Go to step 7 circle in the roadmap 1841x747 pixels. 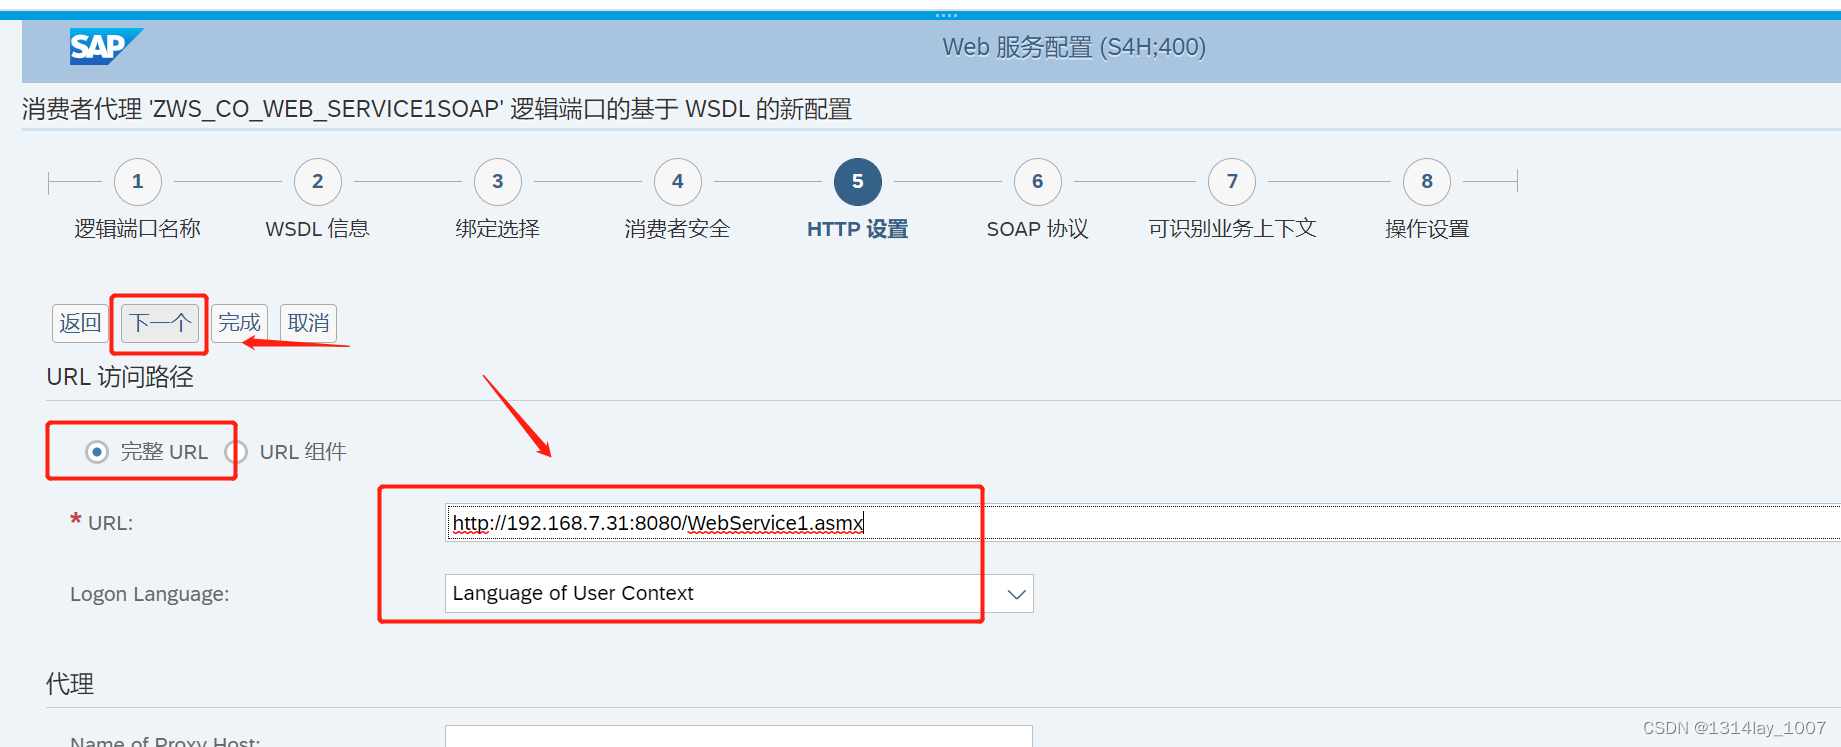click(x=1232, y=182)
